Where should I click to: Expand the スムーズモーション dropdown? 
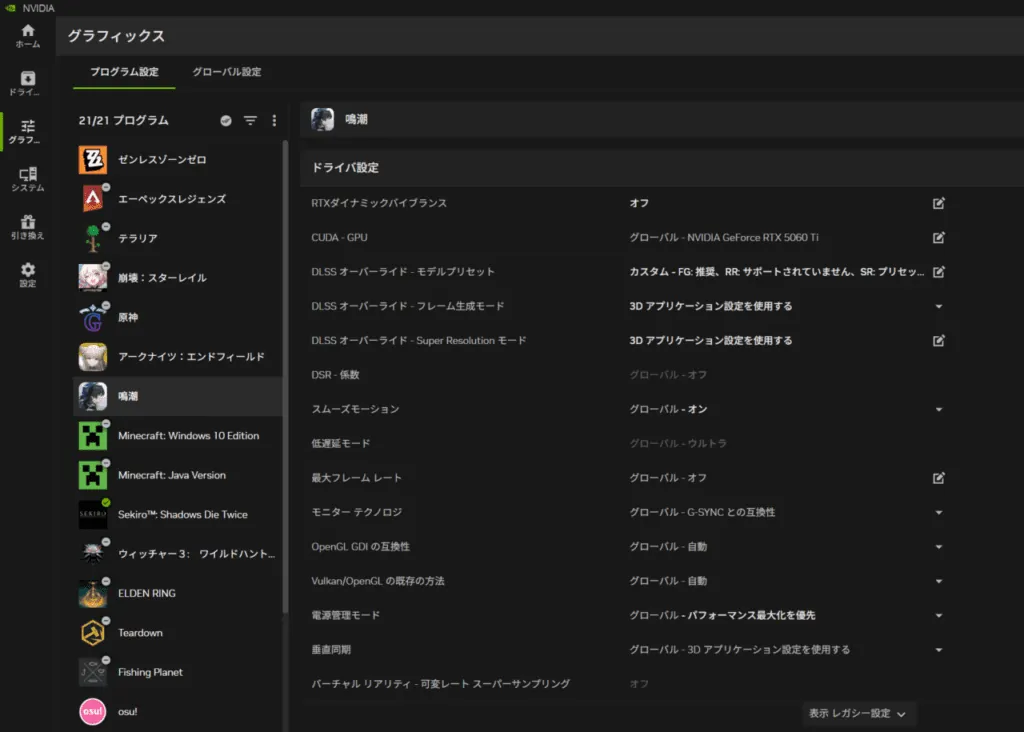(938, 410)
